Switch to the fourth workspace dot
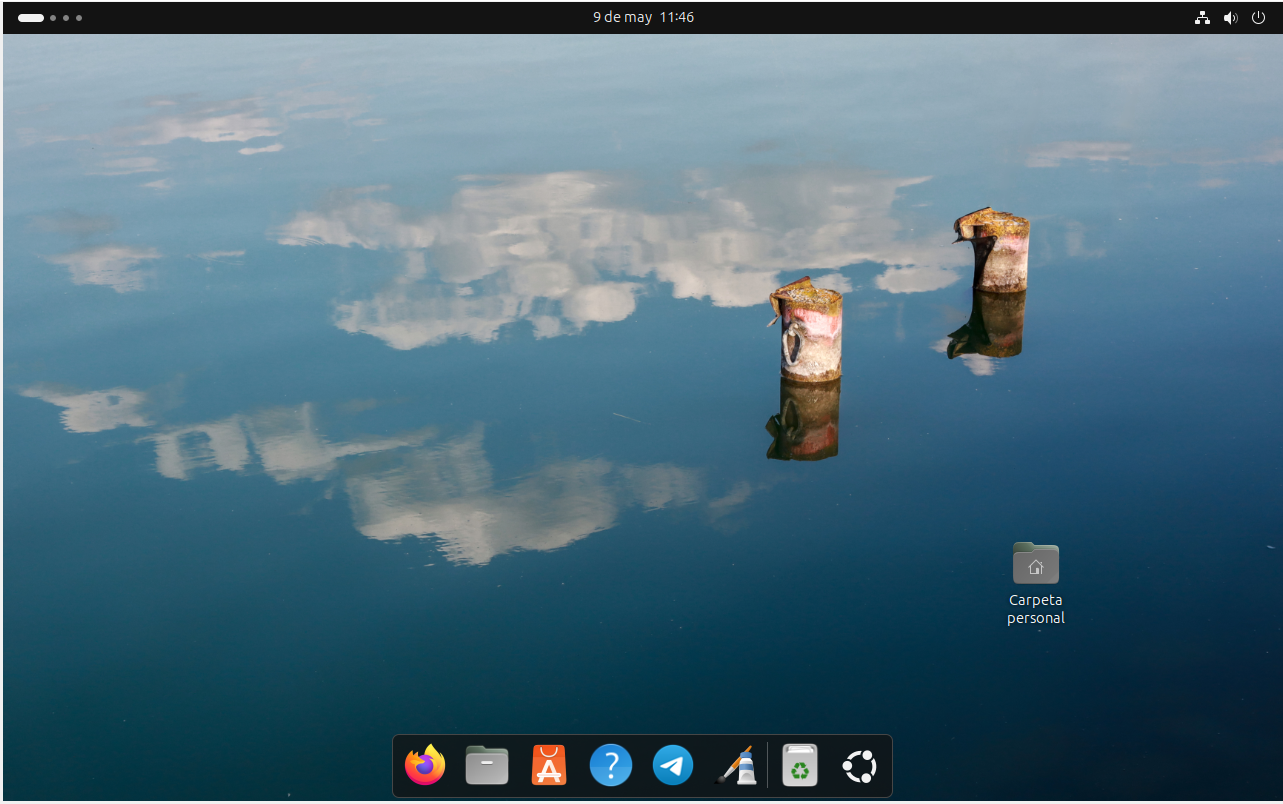1283x804 pixels. [79, 18]
